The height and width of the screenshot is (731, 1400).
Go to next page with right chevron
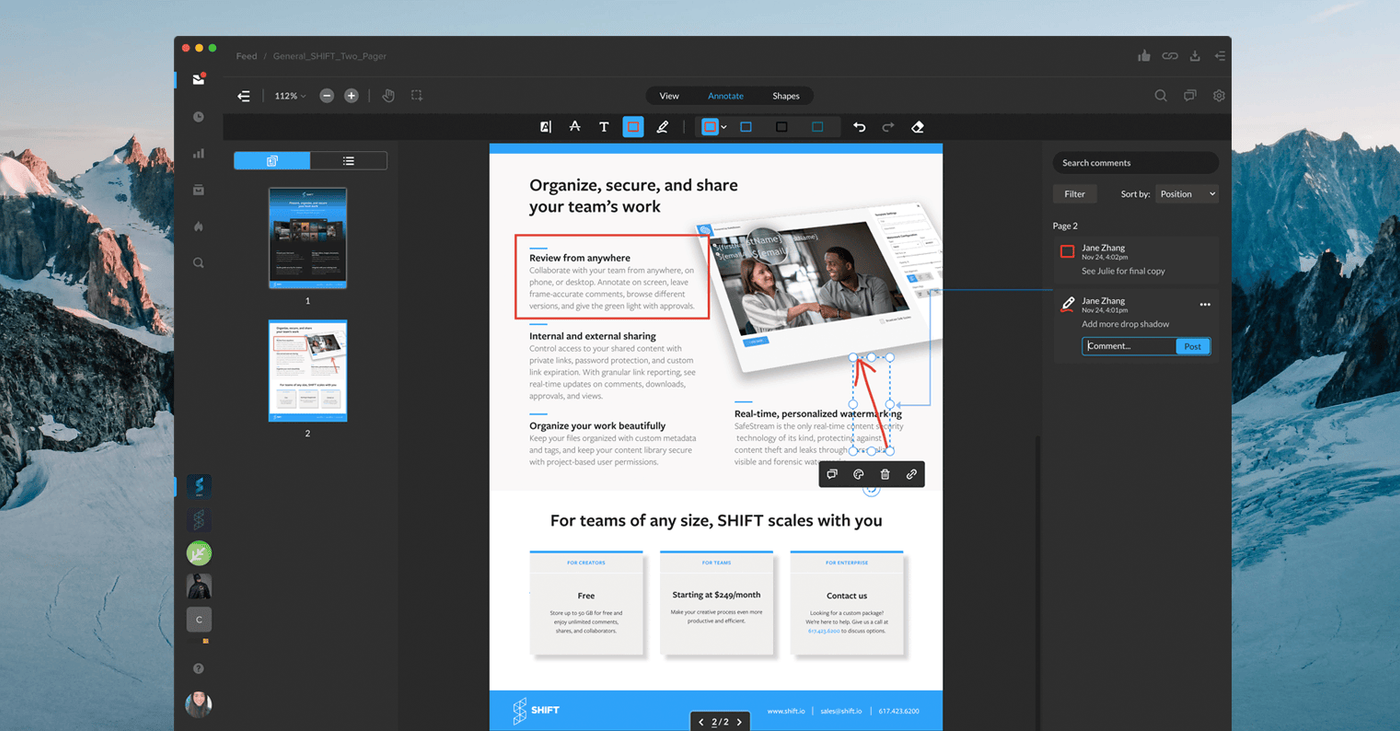pyautogui.click(x=739, y=722)
